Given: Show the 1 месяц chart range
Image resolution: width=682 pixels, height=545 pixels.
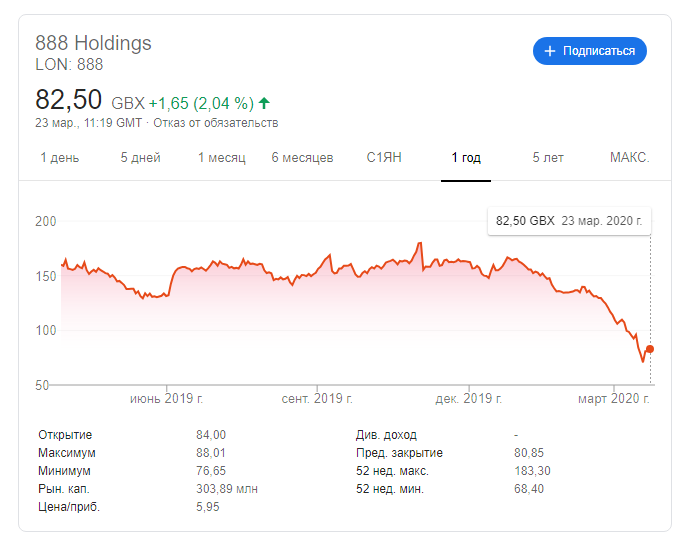Looking at the screenshot, I should click(221, 158).
